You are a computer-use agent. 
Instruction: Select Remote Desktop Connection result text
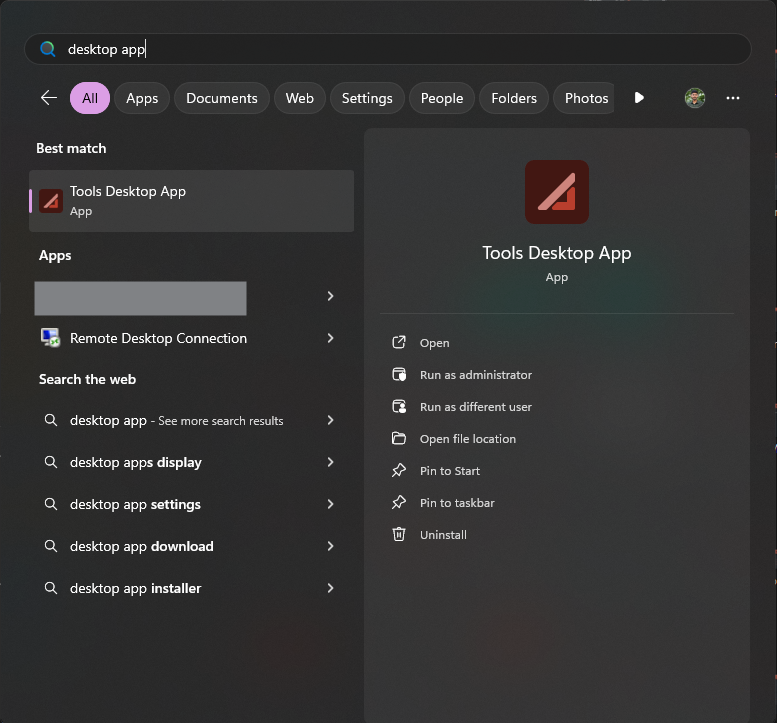click(158, 338)
